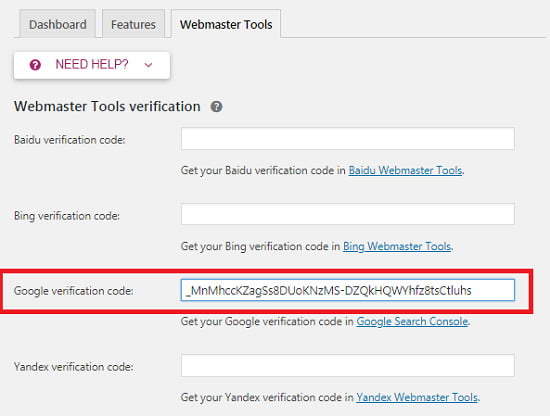Click the Google verification code label
Viewport: 550px width, 416px height.
point(74,291)
